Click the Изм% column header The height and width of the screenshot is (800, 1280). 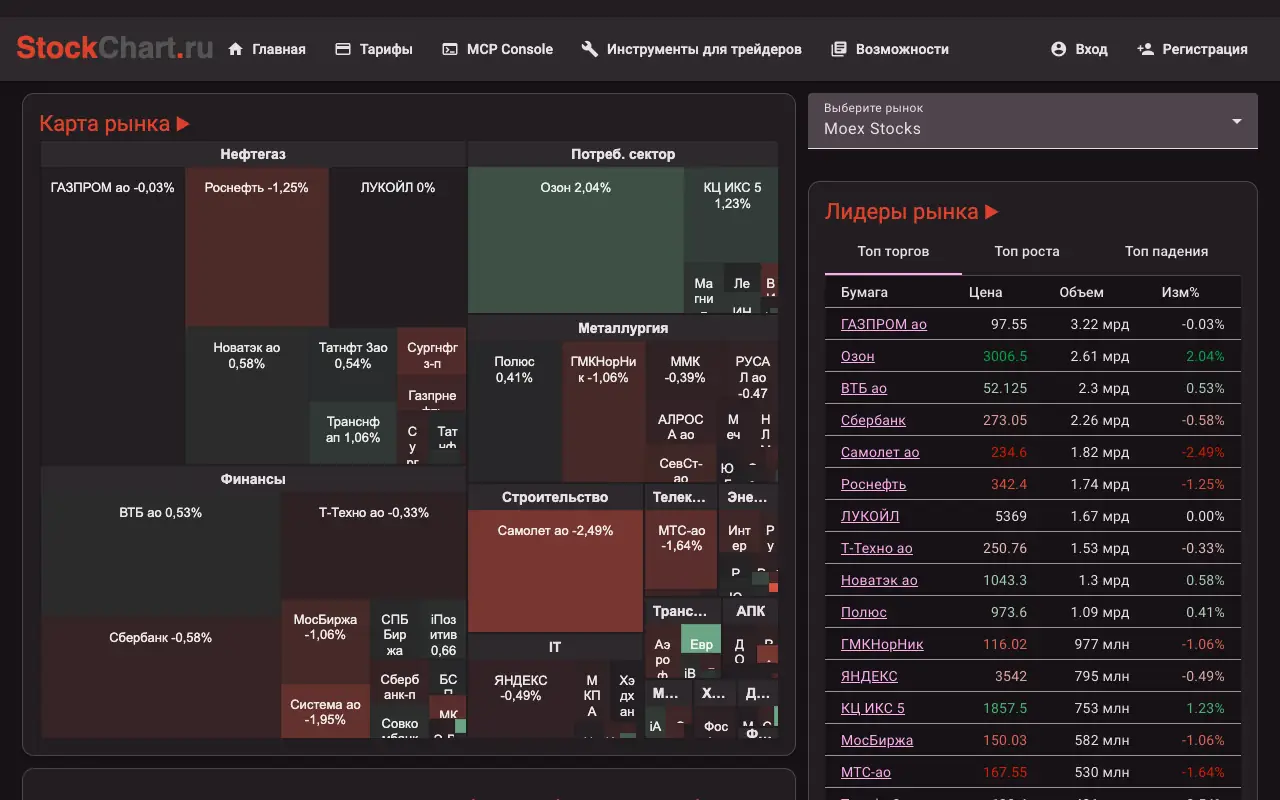pyautogui.click(x=1180, y=292)
